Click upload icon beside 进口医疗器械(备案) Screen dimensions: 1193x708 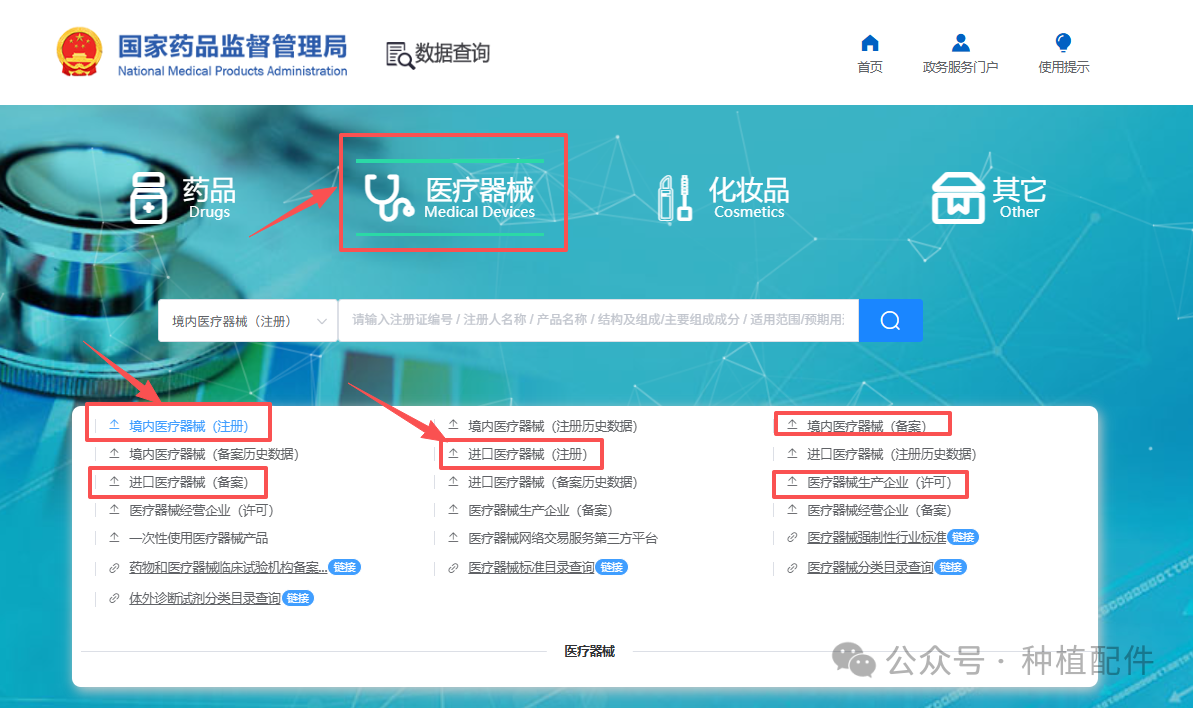[x=114, y=481]
